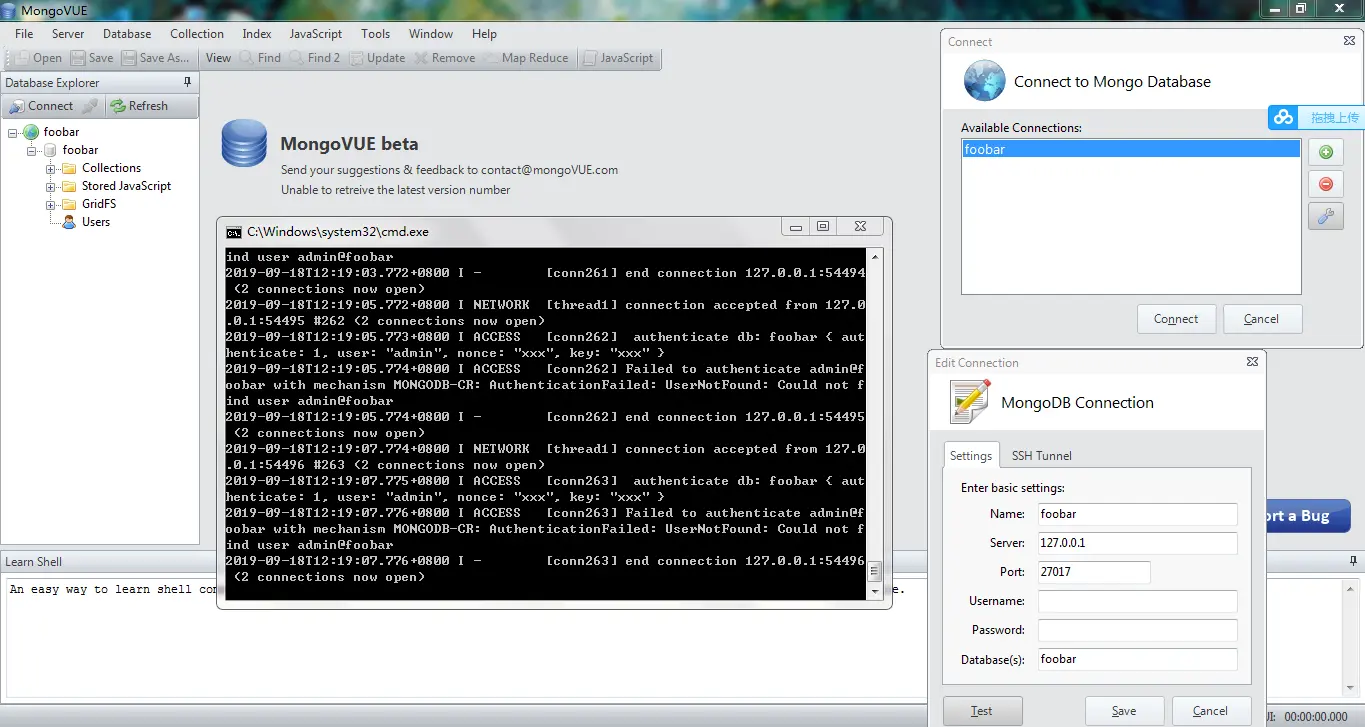This screenshot has width=1365, height=727.
Task: Collapse the foobar database node
Action: pyautogui.click(x=32, y=150)
